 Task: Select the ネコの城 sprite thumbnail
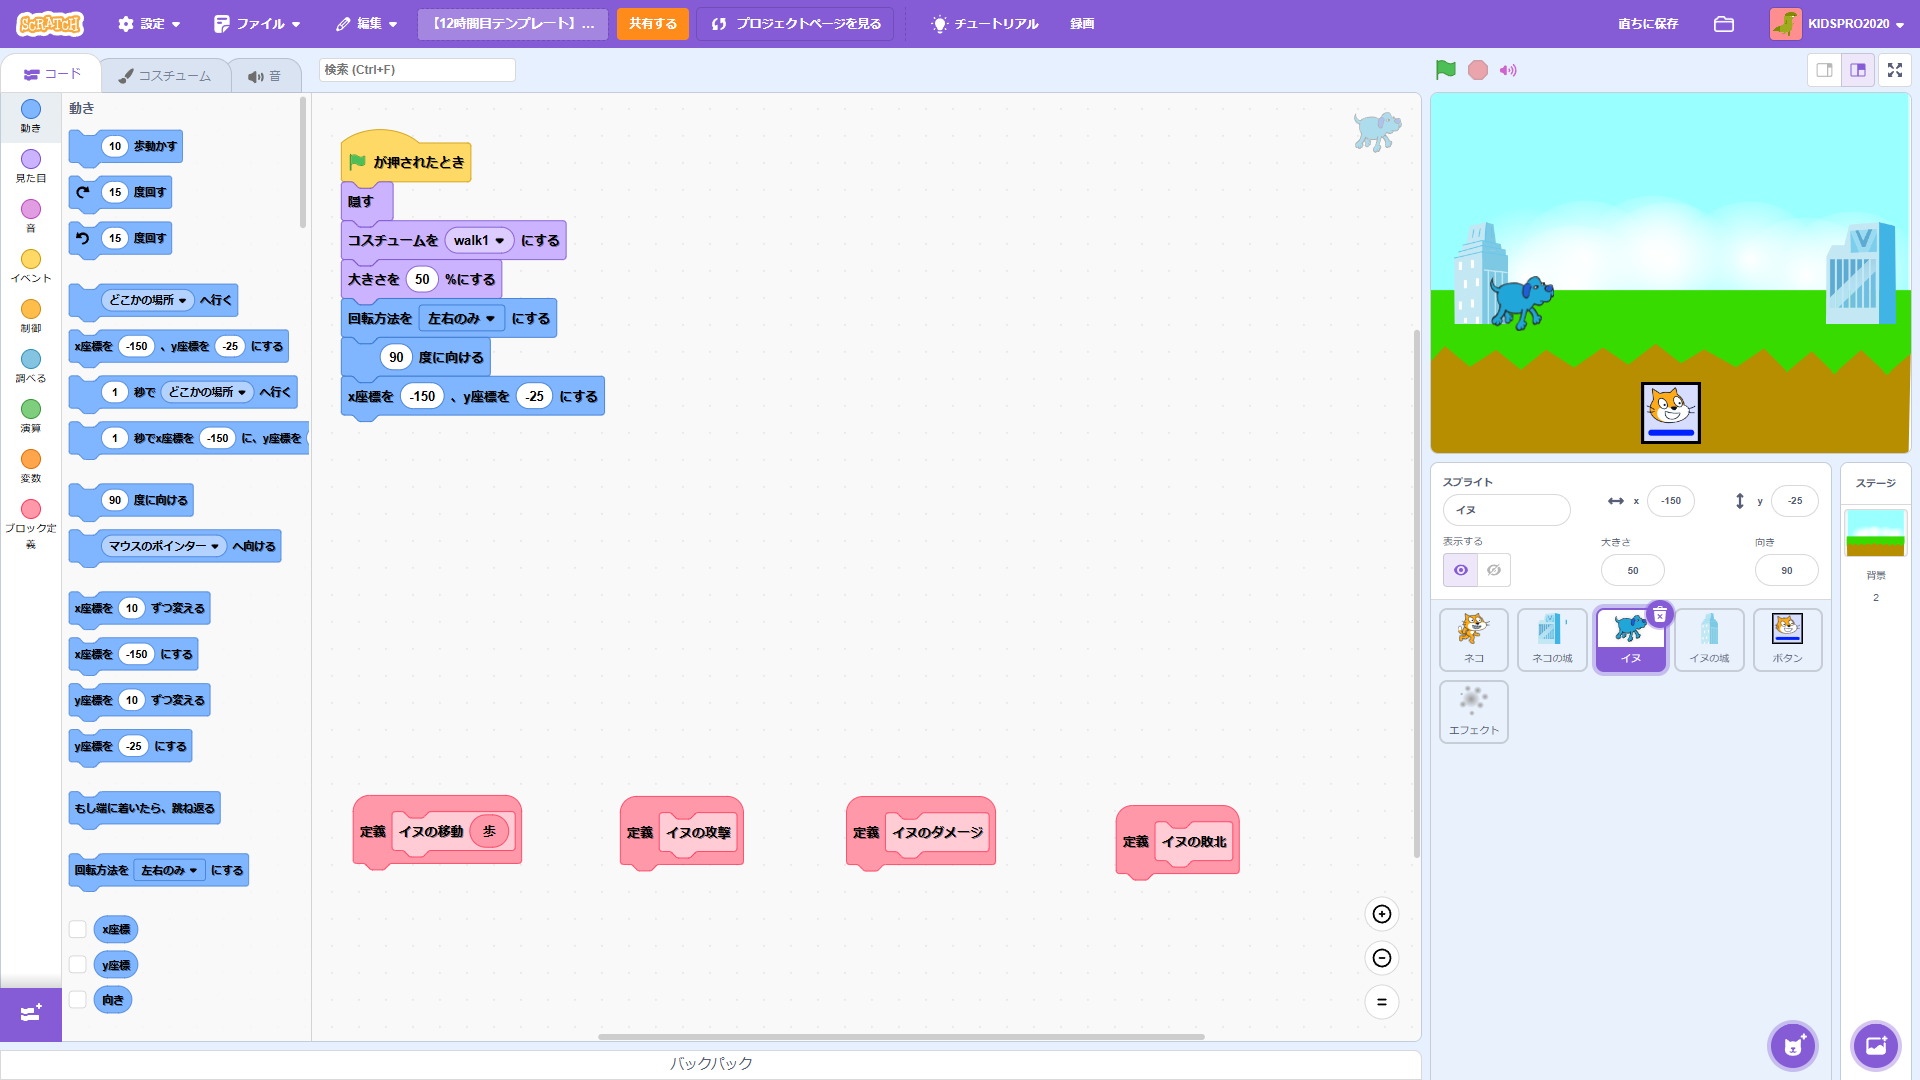pos(1551,638)
